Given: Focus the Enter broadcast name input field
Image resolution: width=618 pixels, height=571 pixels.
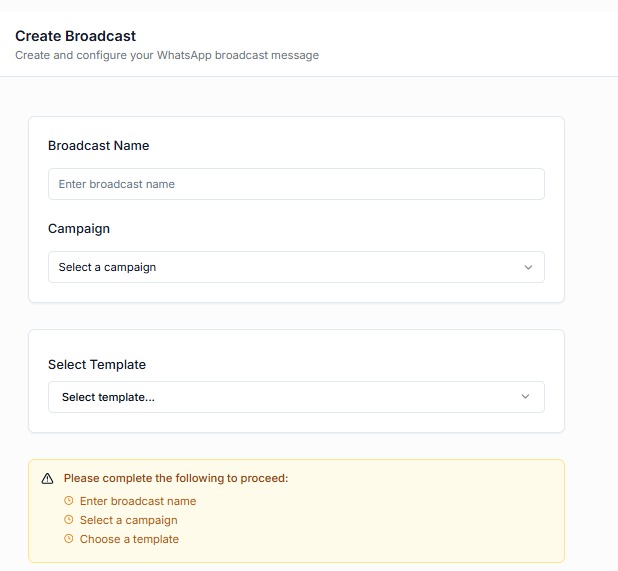Looking at the screenshot, I should (296, 184).
